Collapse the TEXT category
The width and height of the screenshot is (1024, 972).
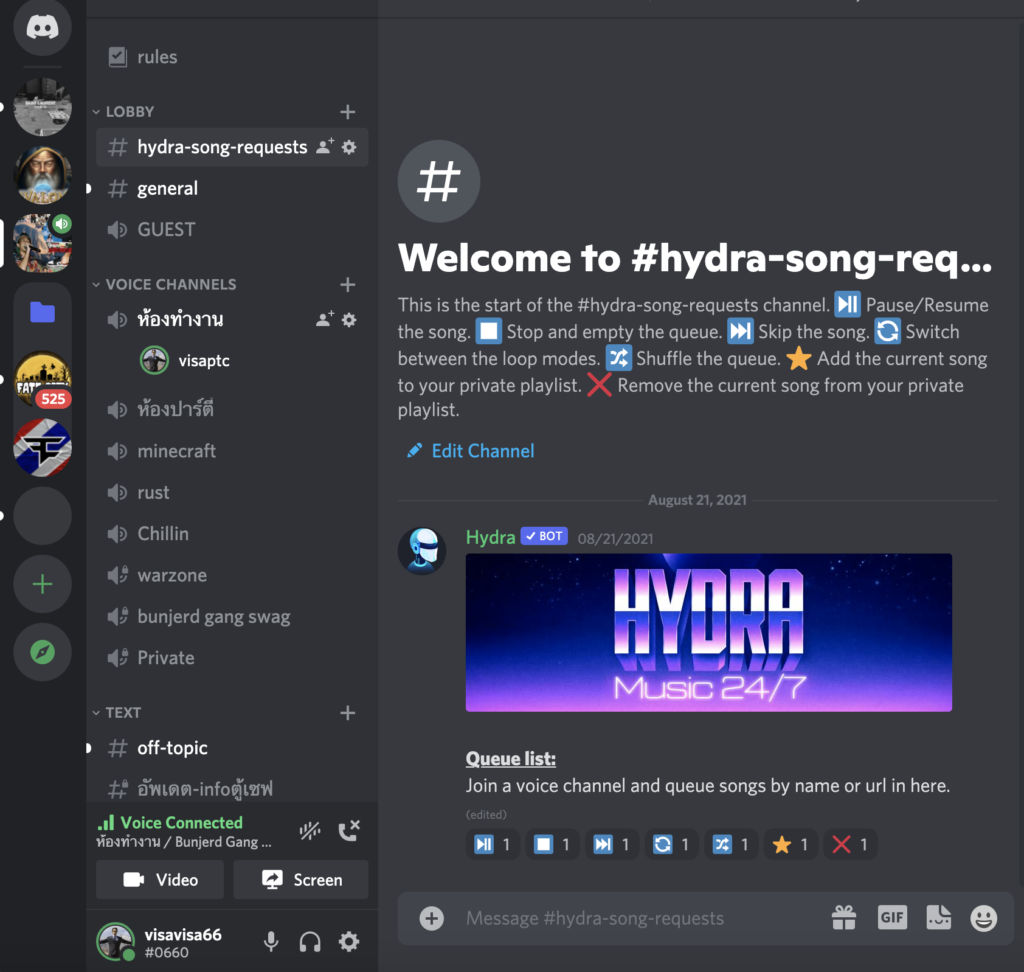coord(117,713)
